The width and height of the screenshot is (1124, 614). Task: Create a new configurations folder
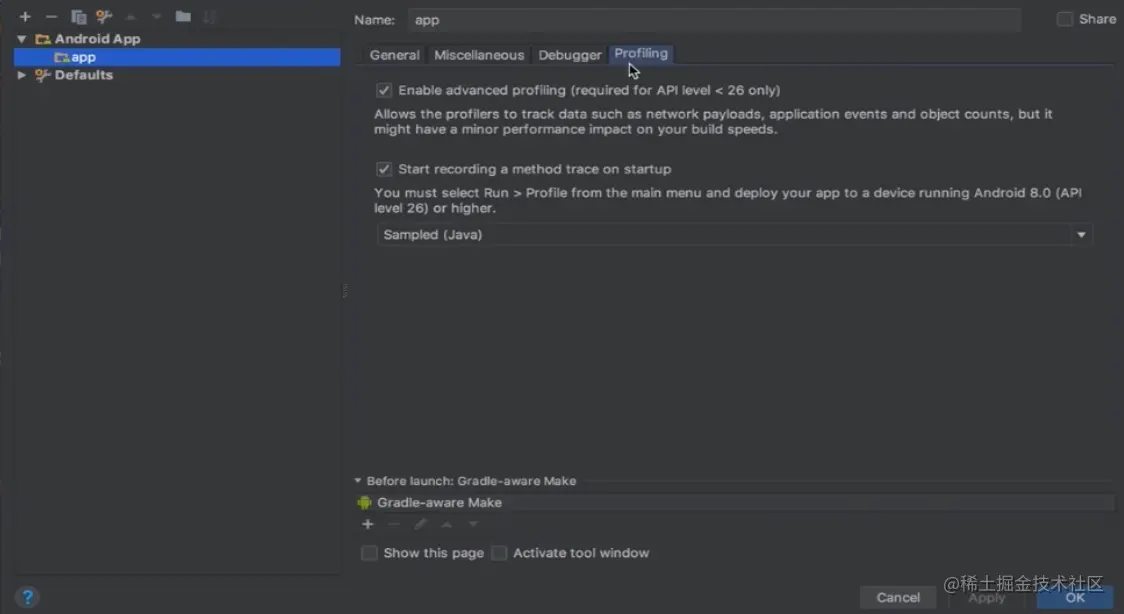183,16
